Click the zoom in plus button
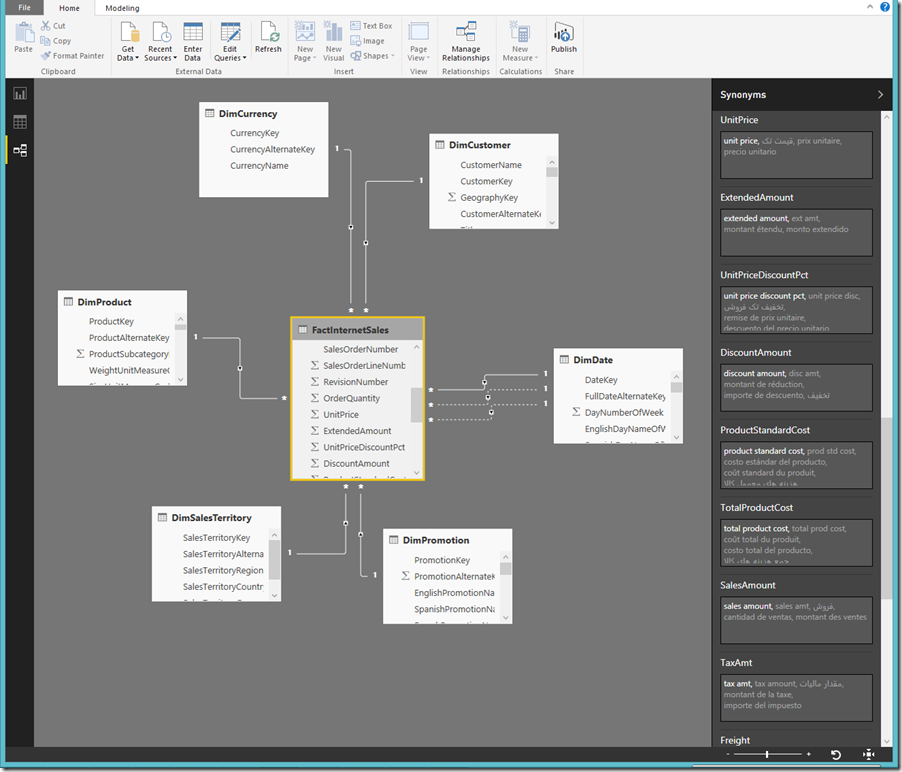Screen dimensions: 902x772 tap(808, 754)
